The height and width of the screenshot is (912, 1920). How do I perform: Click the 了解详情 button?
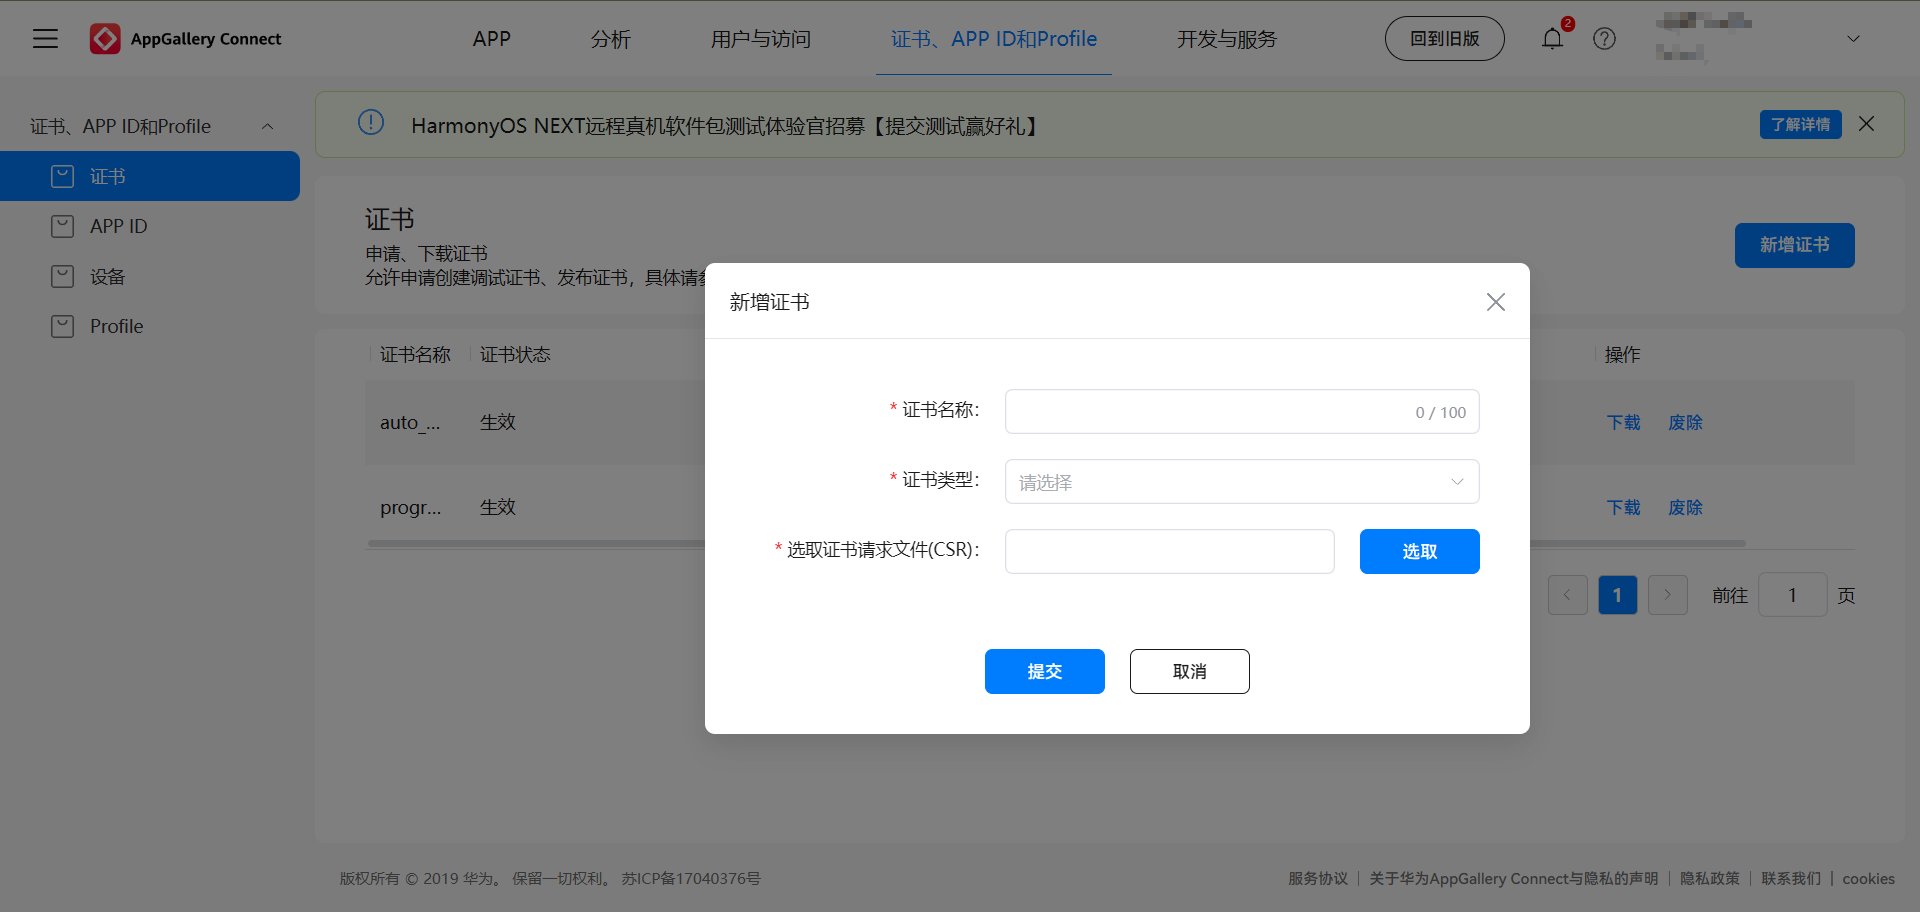tap(1800, 124)
